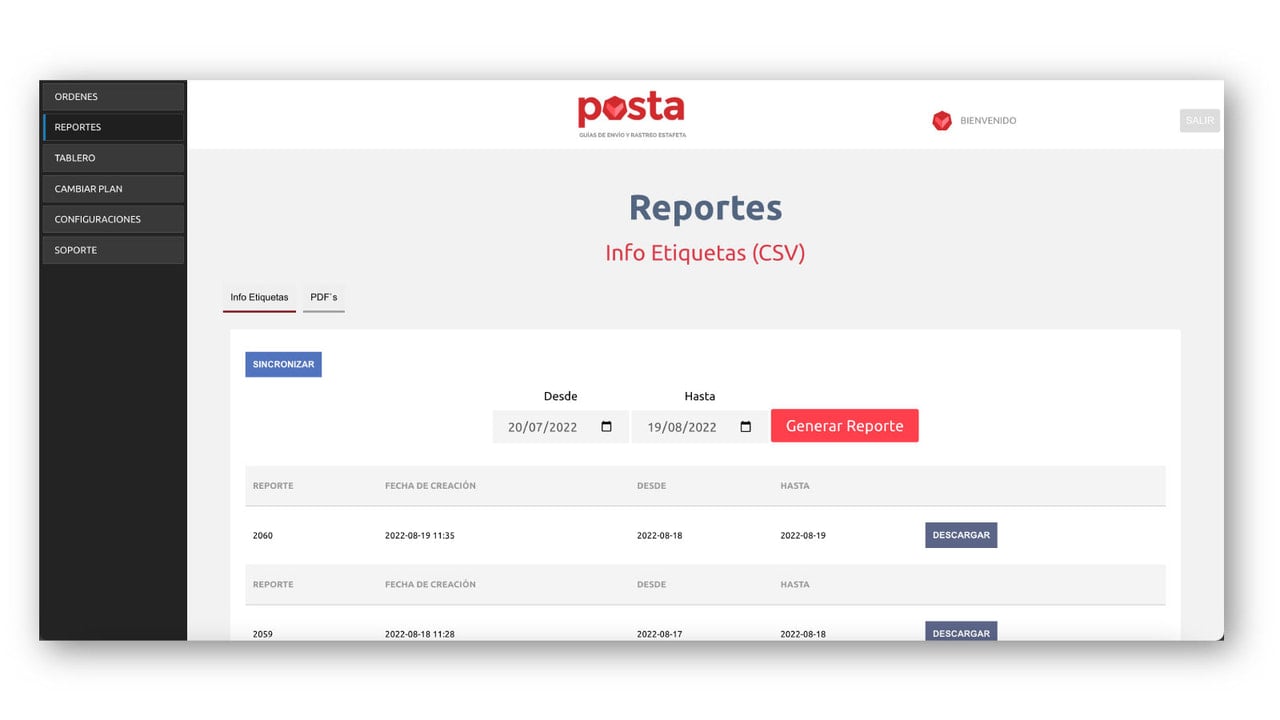Screen dimensions: 1280x720
Task: Download report 2059 with Descargar
Action: coord(961,632)
